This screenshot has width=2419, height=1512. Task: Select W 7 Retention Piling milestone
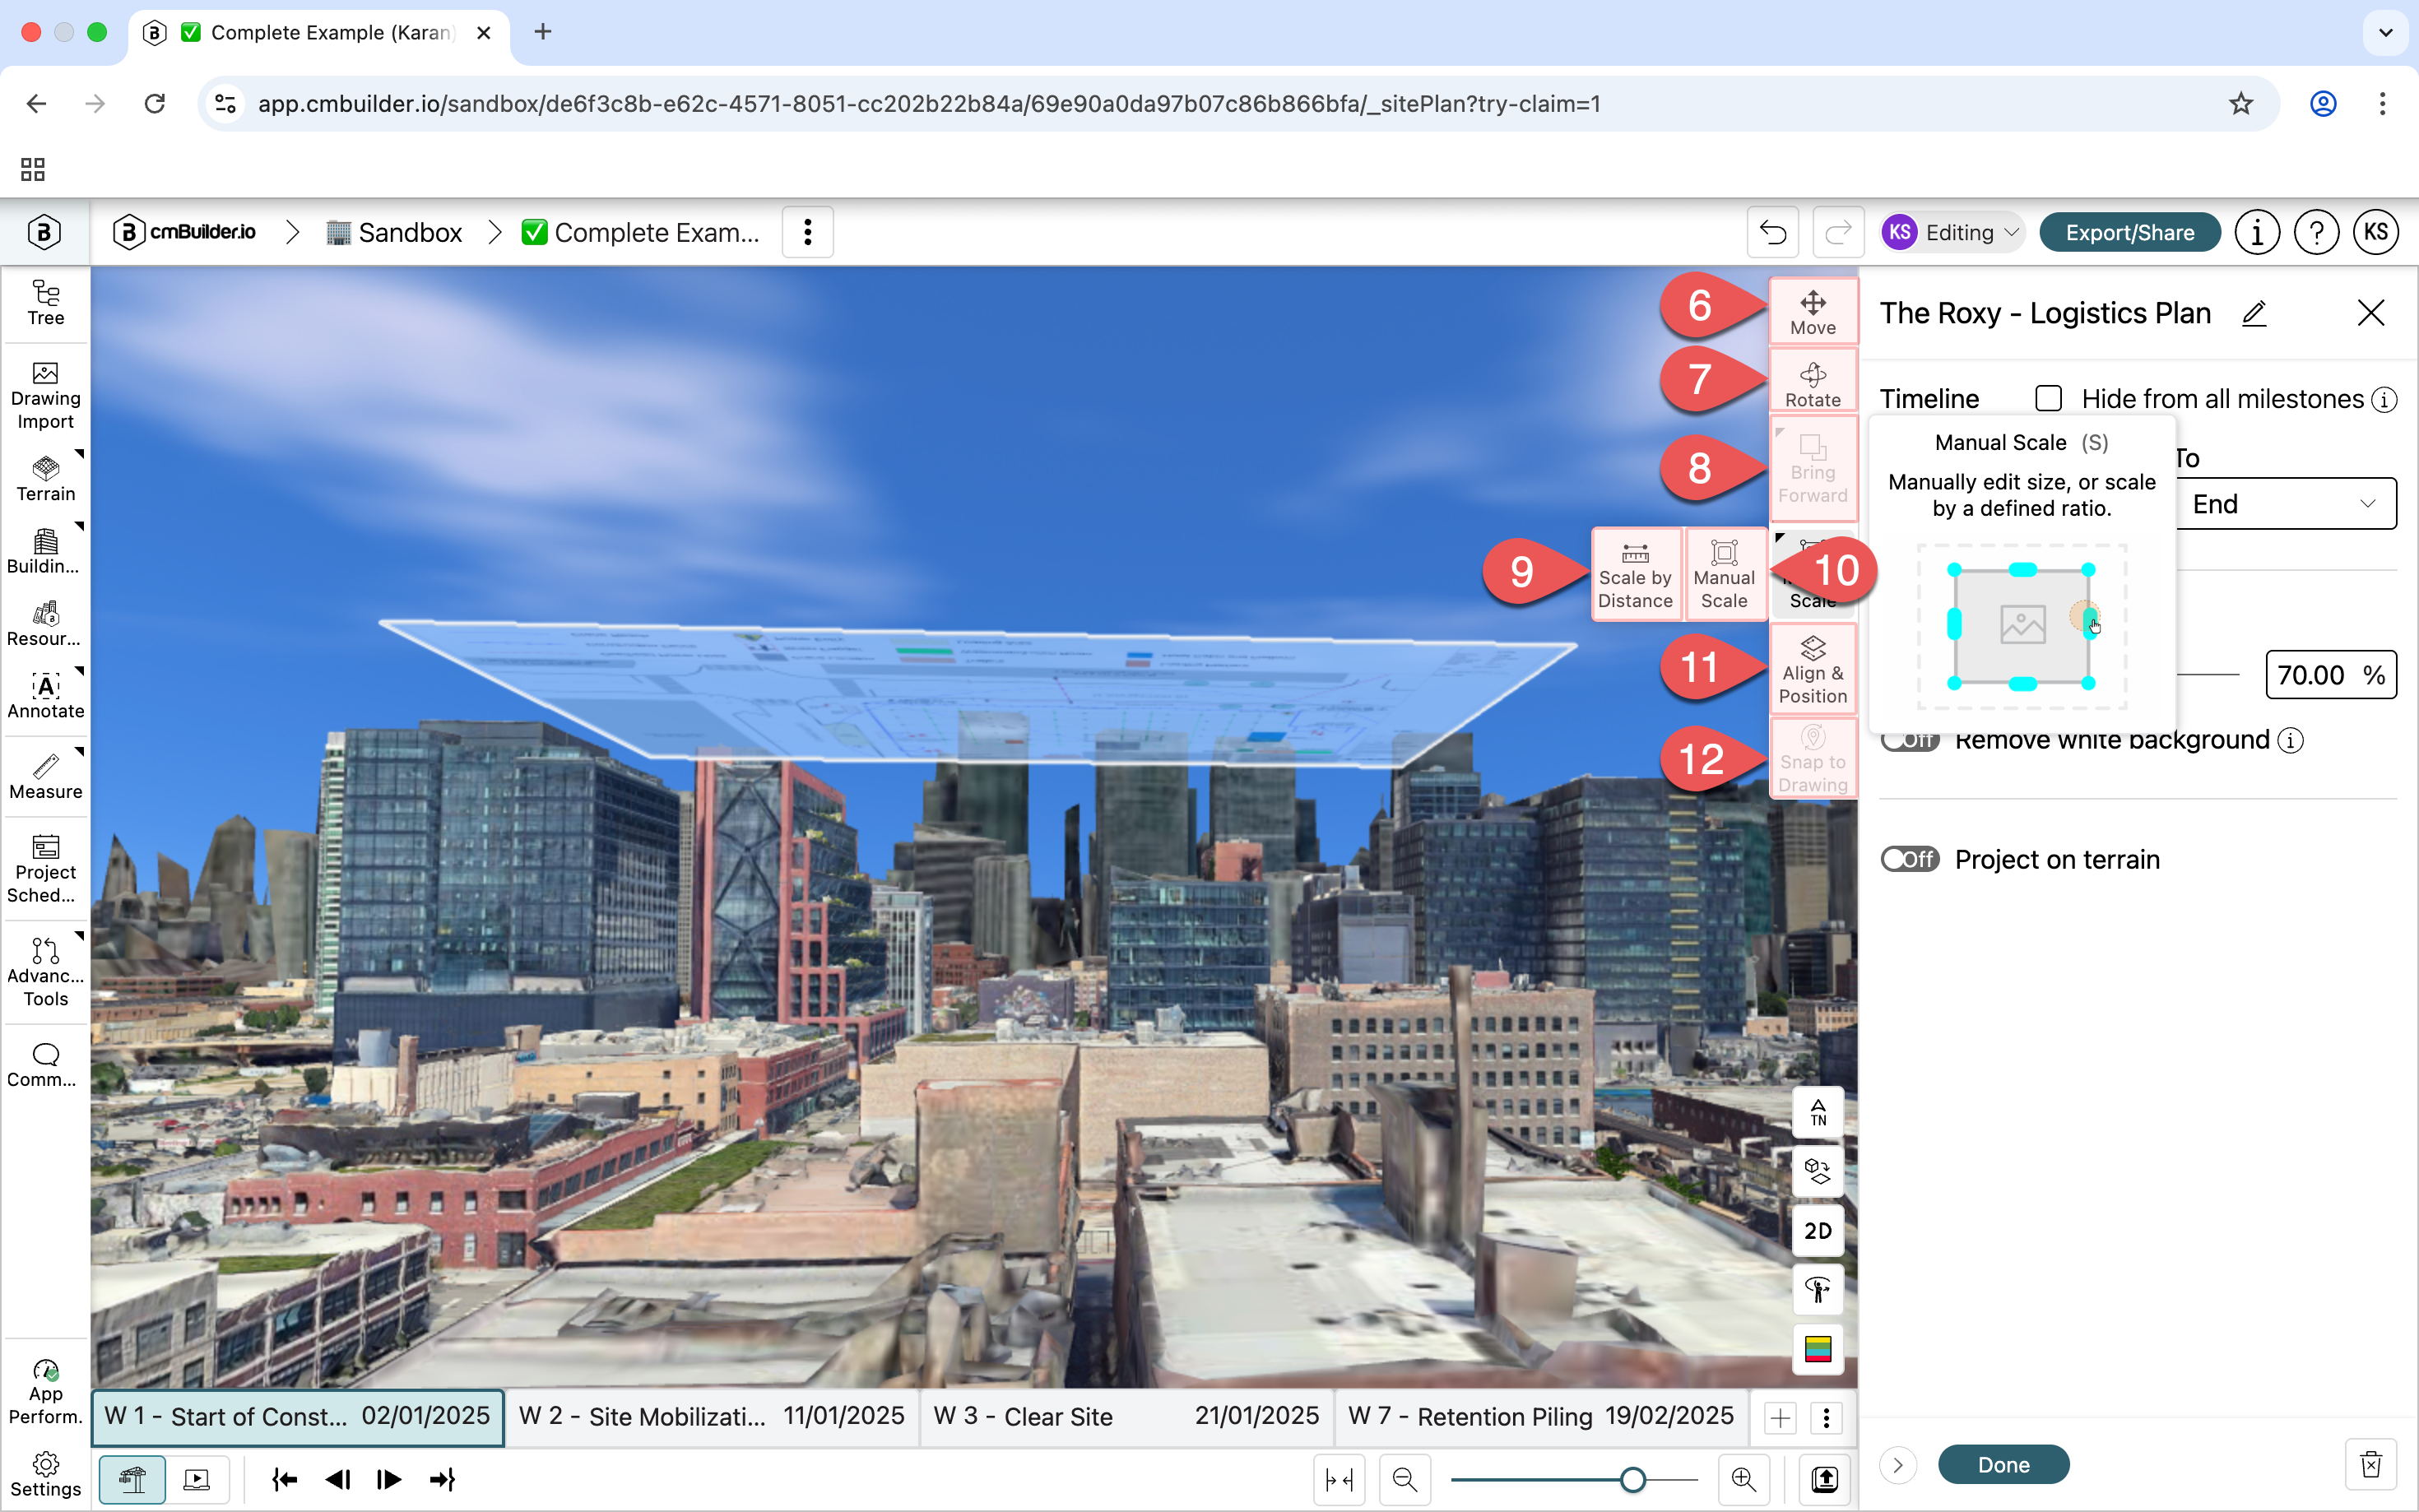(1541, 1417)
